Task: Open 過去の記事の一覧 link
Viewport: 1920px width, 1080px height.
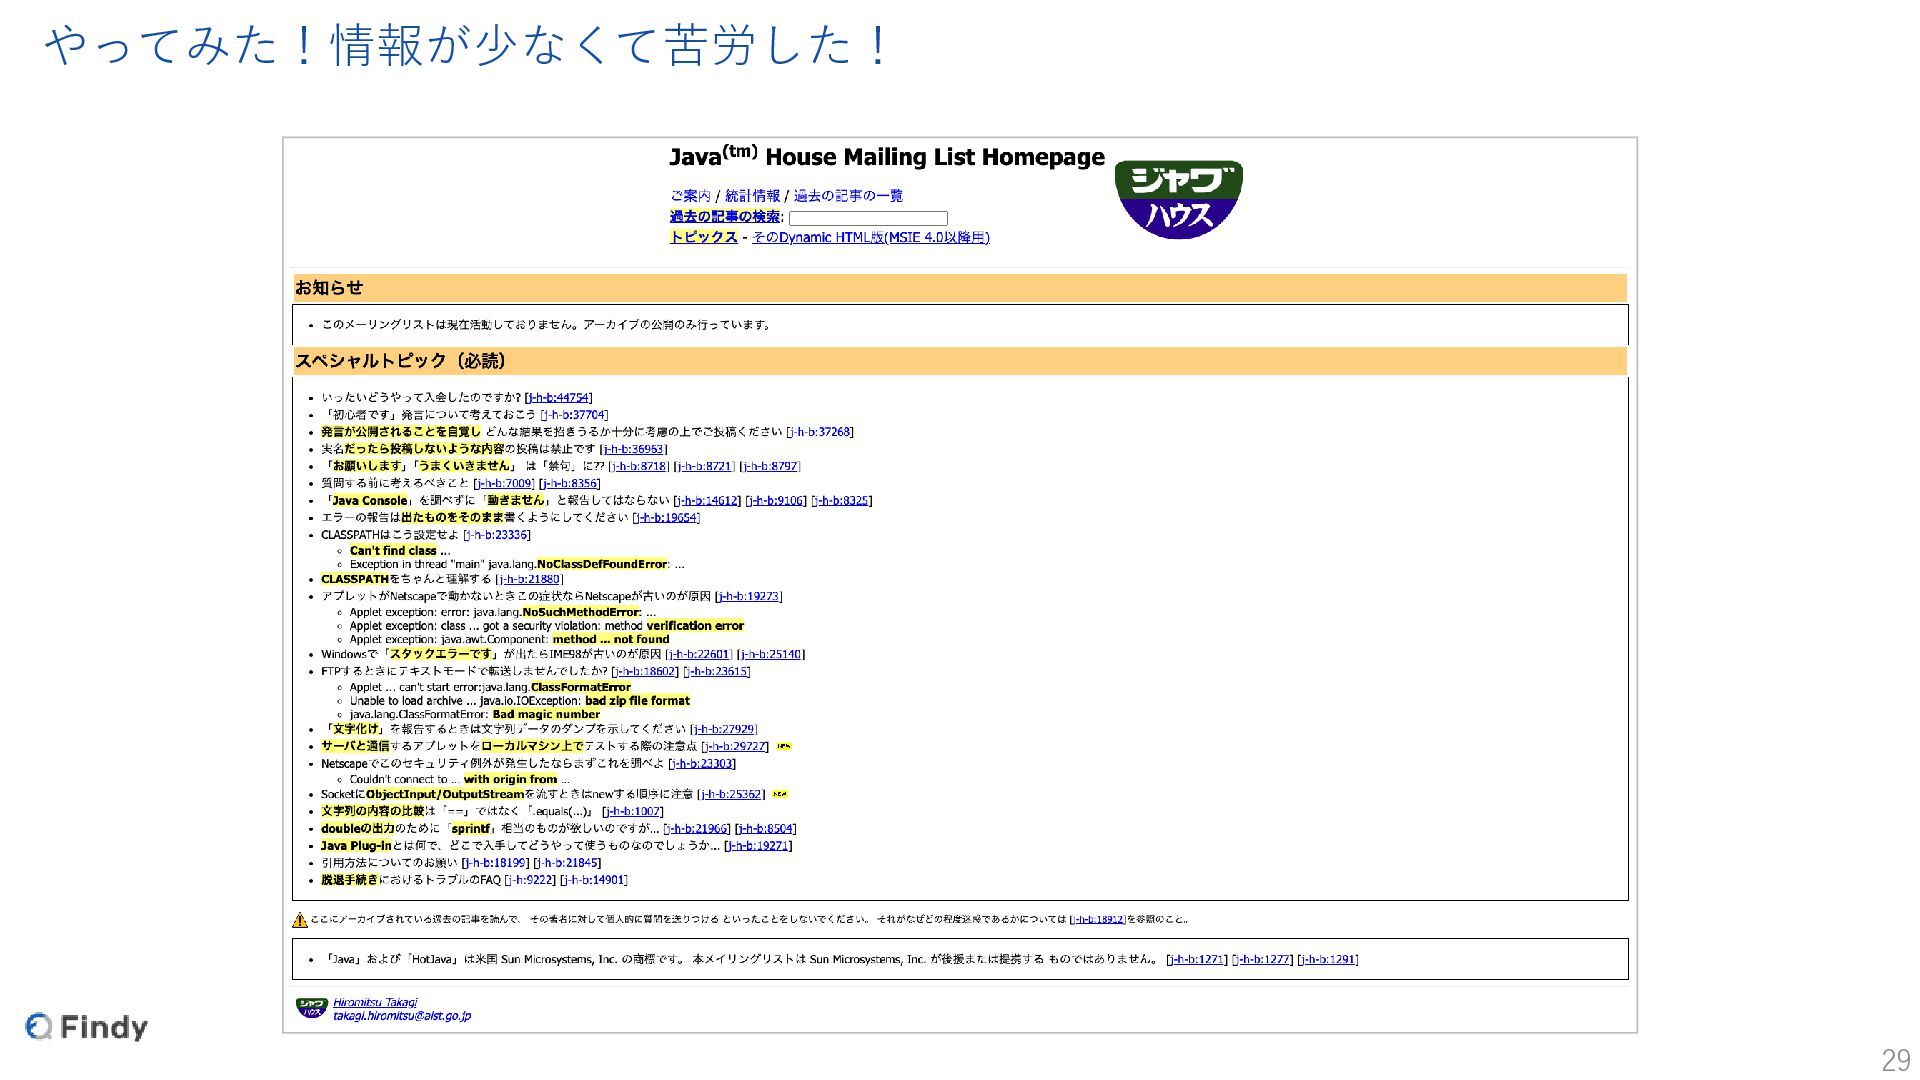Action: pos(848,196)
